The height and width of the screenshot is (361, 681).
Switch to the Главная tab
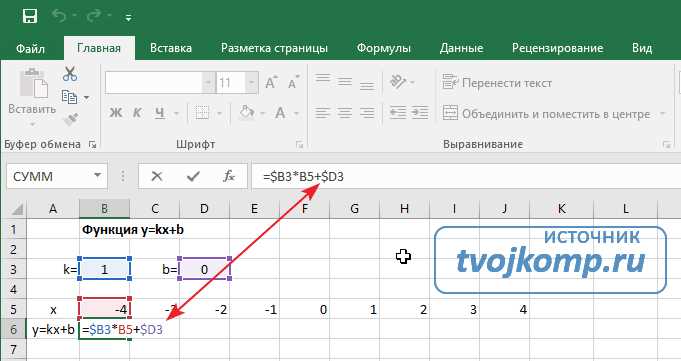[99, 48]
